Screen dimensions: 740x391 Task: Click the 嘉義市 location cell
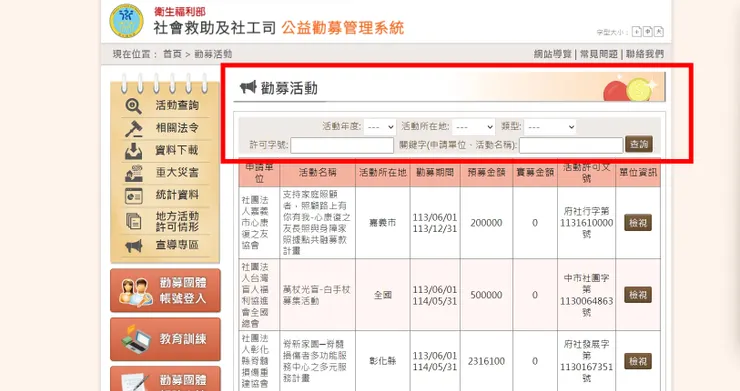coord(383,222)
